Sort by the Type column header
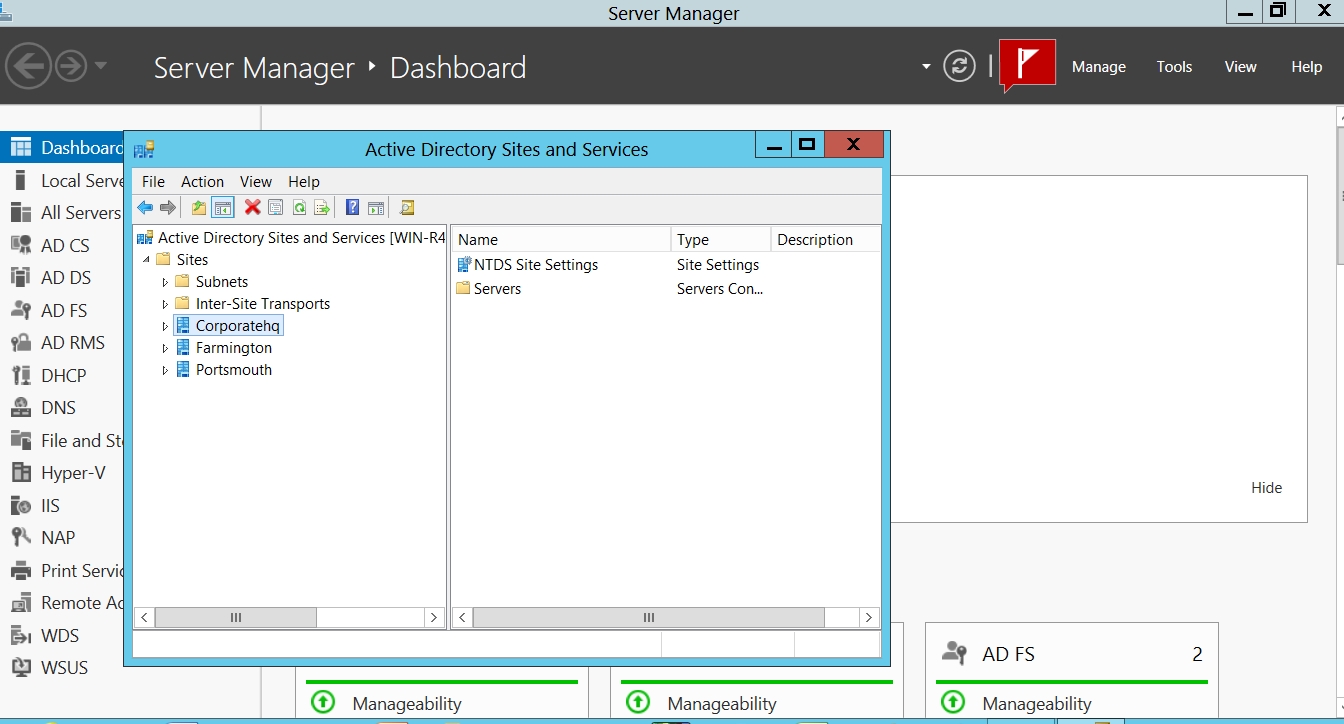 (721, 240)
